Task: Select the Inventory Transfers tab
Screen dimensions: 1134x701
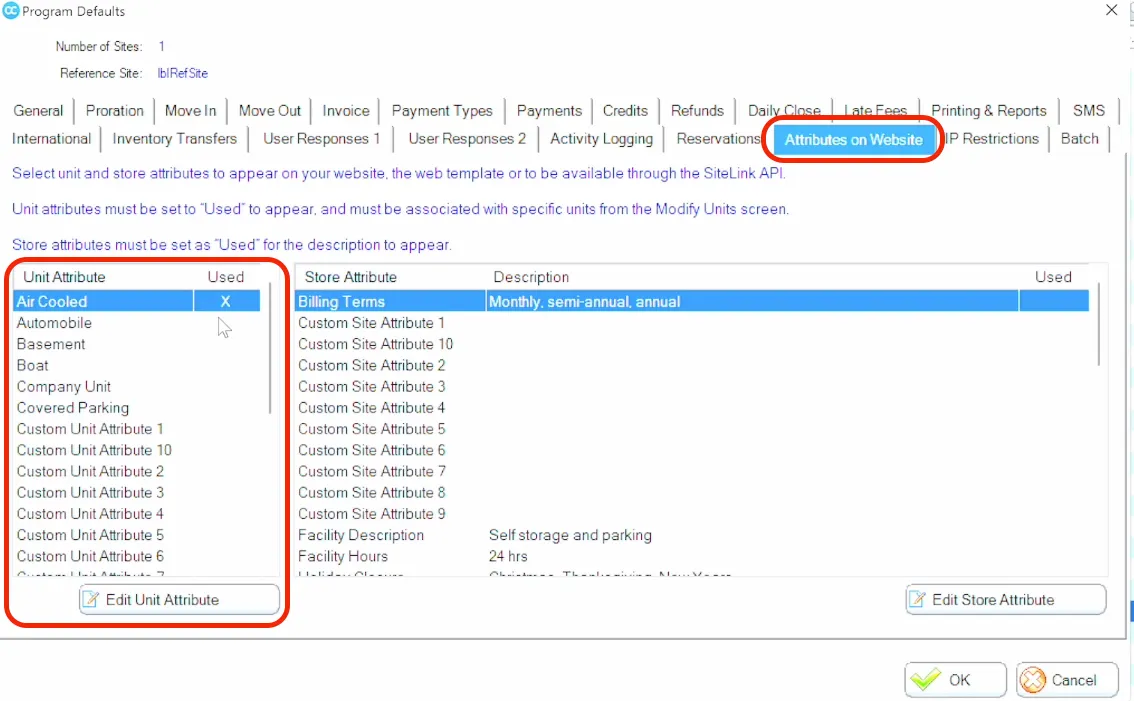Action: (174, 139)
